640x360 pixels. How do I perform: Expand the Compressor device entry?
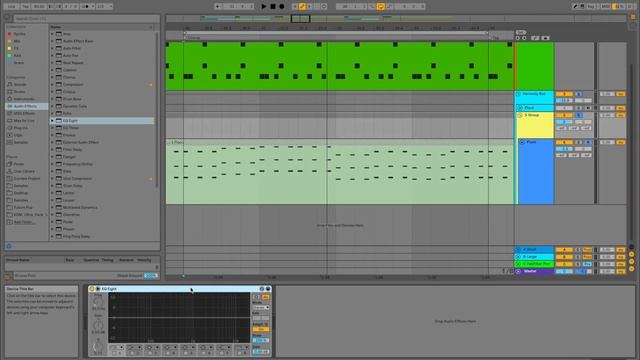point(52,84)
